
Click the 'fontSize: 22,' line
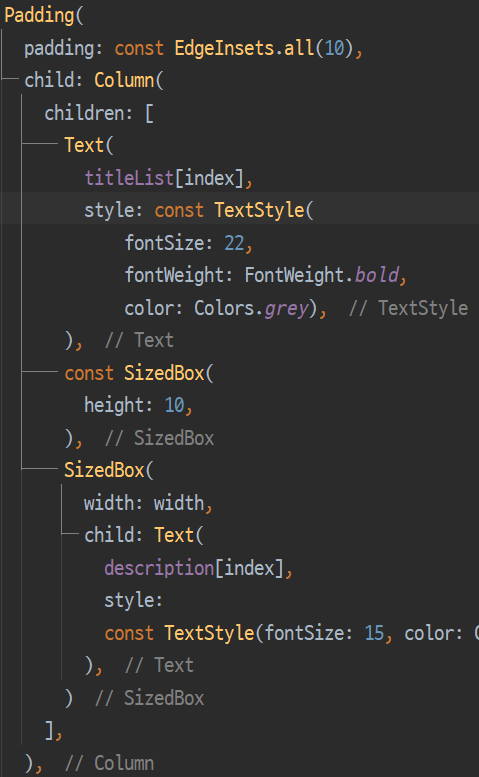pyautogui.click(x=189, y=243)
